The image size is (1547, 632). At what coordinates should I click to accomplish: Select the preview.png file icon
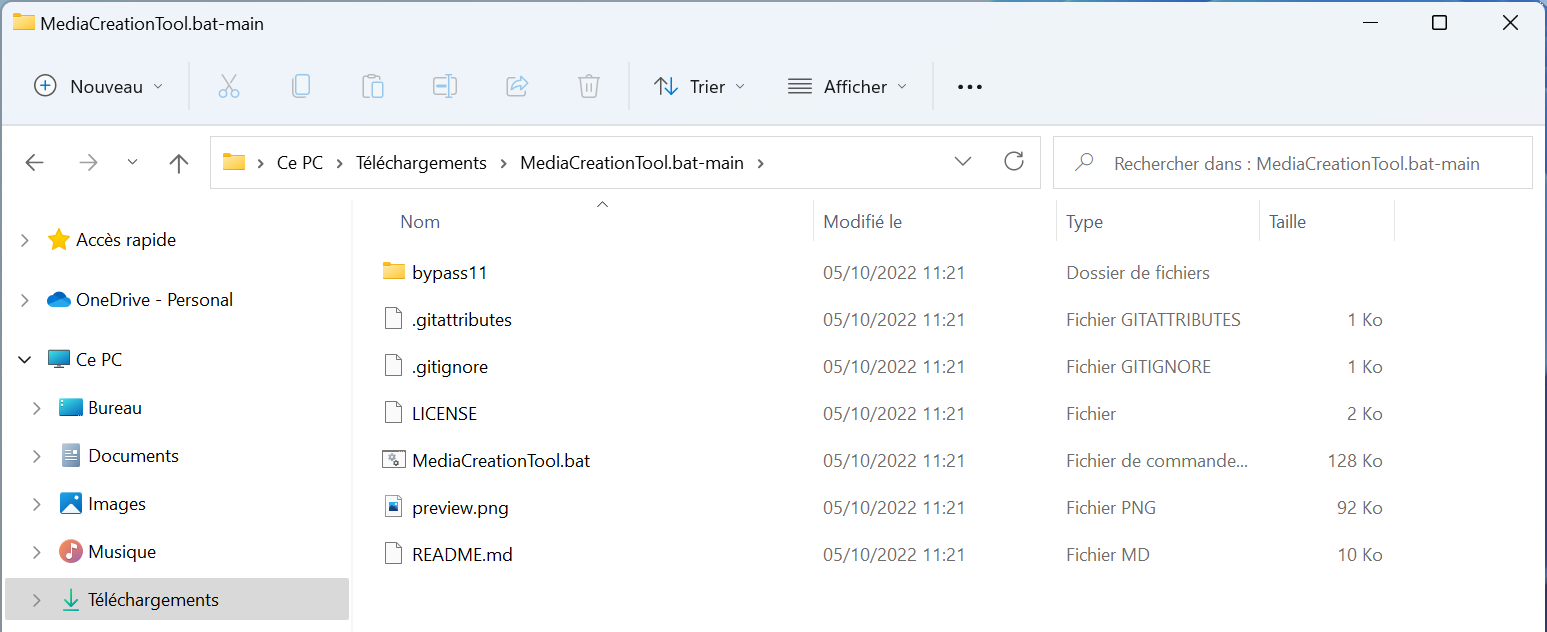coord(394,507)
